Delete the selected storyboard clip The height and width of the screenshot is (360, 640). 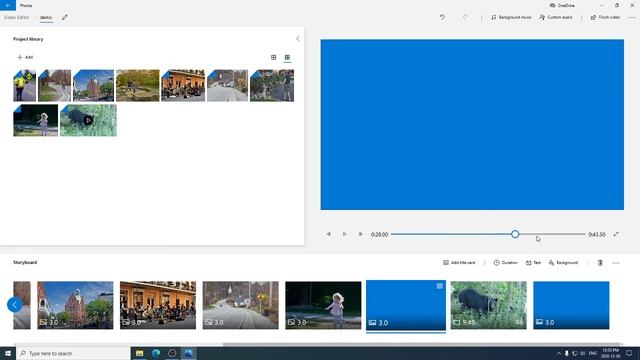click(x=600, y=263)
